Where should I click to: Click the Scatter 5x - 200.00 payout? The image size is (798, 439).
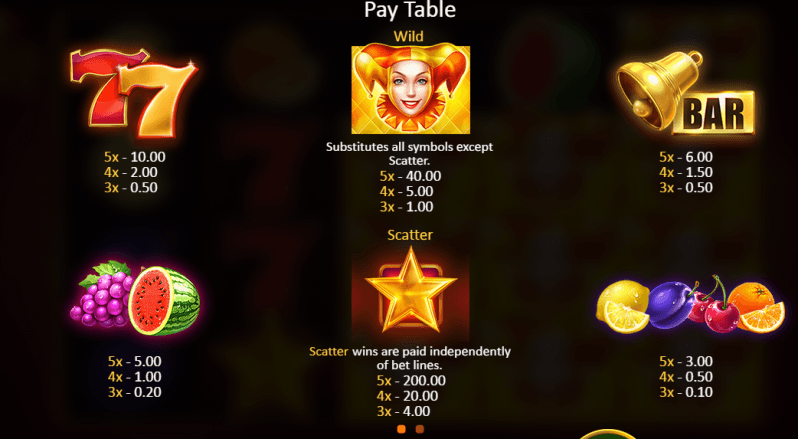point(411,381)
